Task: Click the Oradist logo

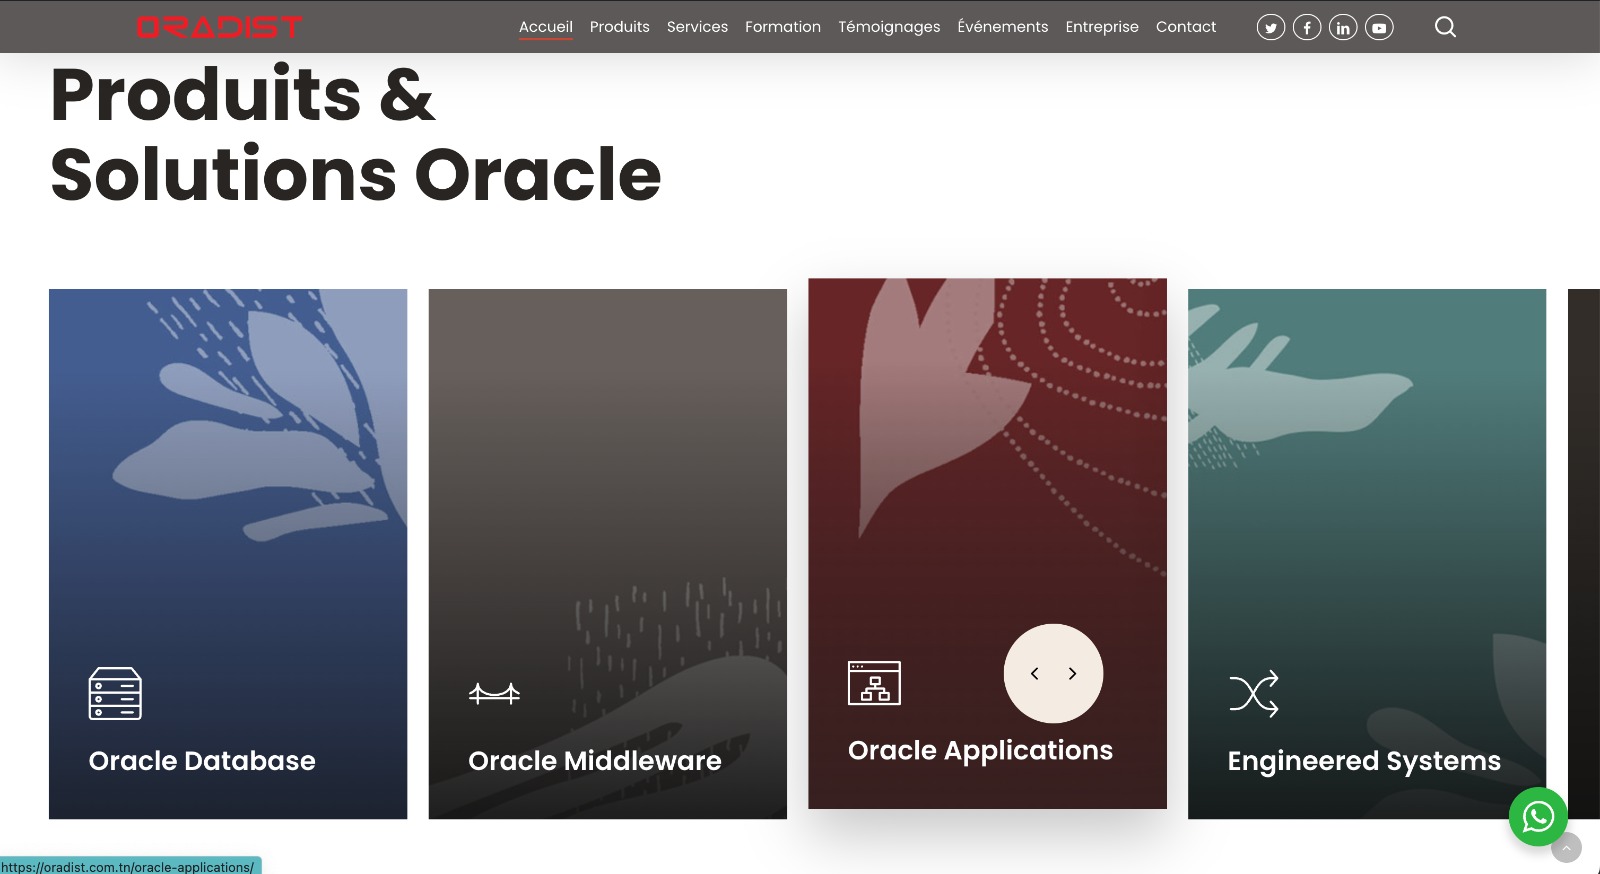Action: click(x=219, y=27)
